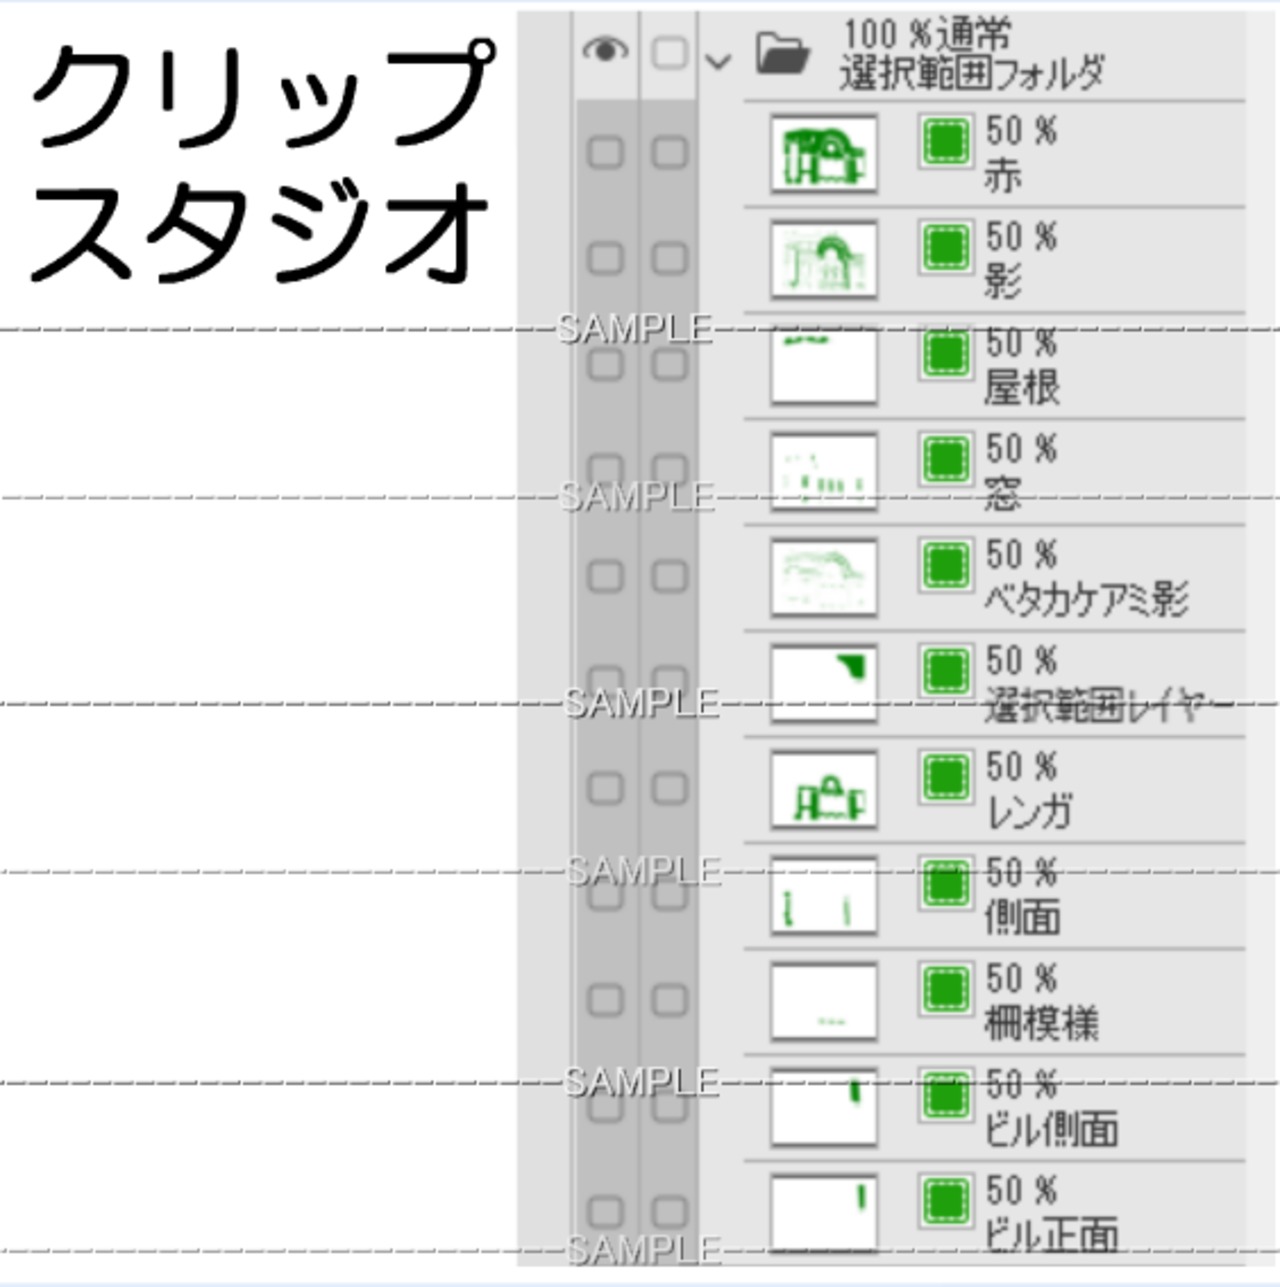
Task: Select the 選択範囲フォルダ folder name
Action: [971, 73]
